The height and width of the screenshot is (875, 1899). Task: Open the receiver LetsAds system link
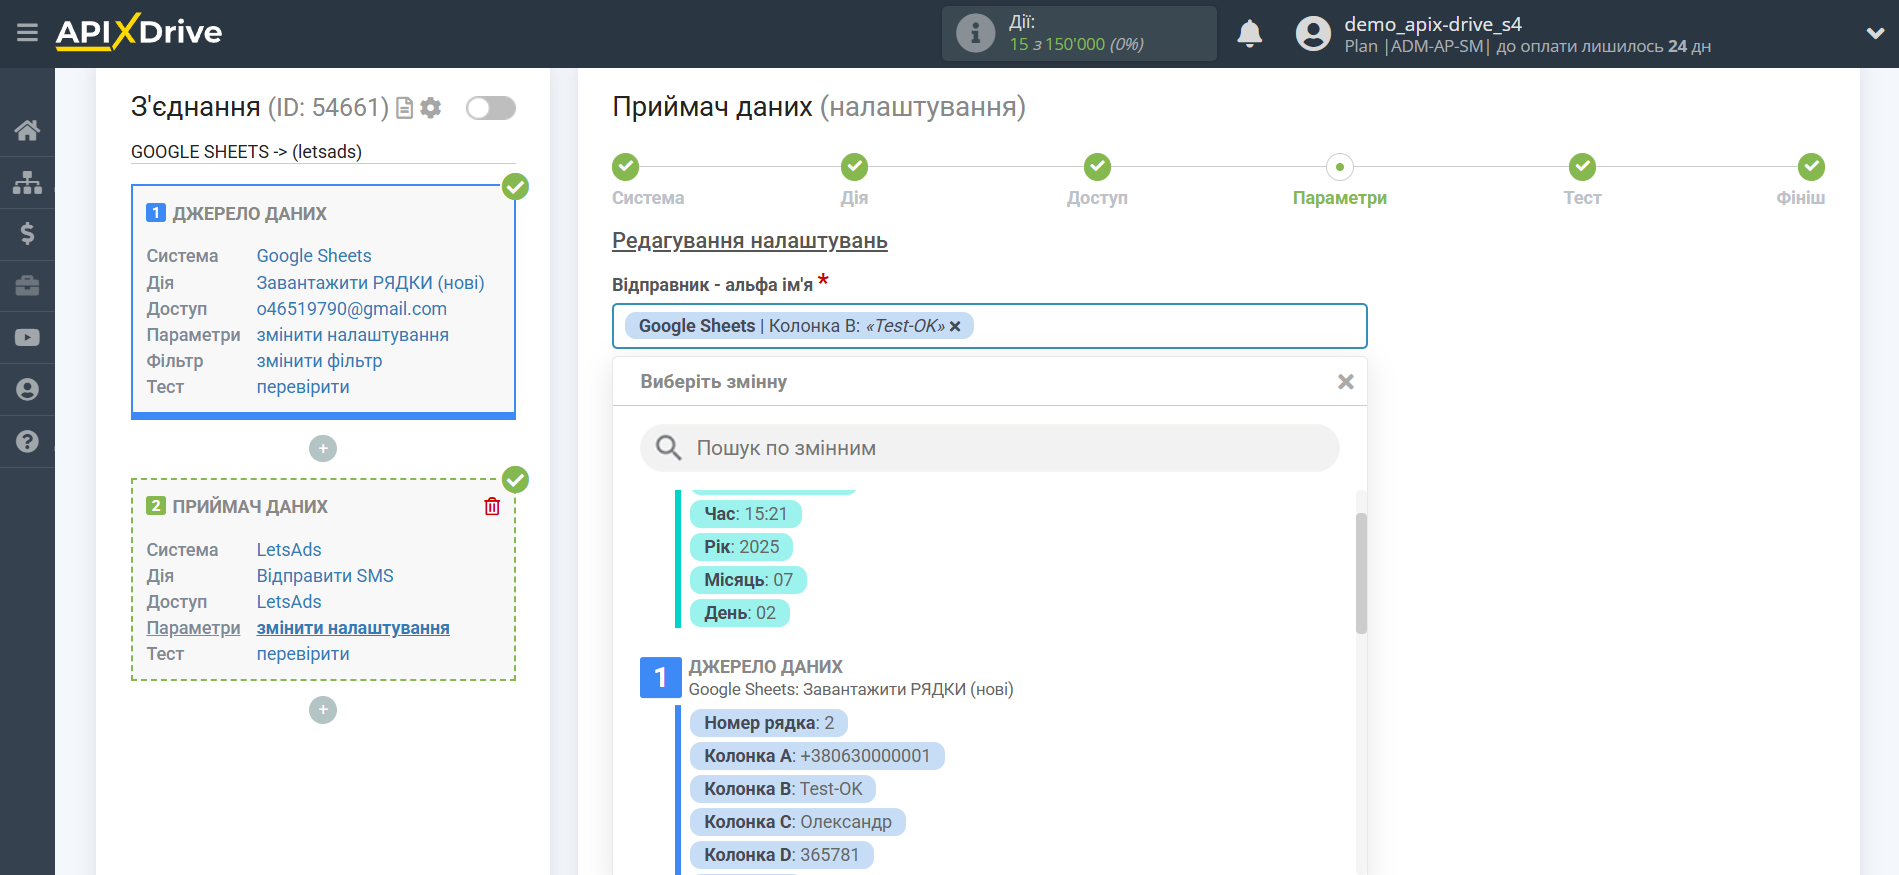tap(289, 550)
